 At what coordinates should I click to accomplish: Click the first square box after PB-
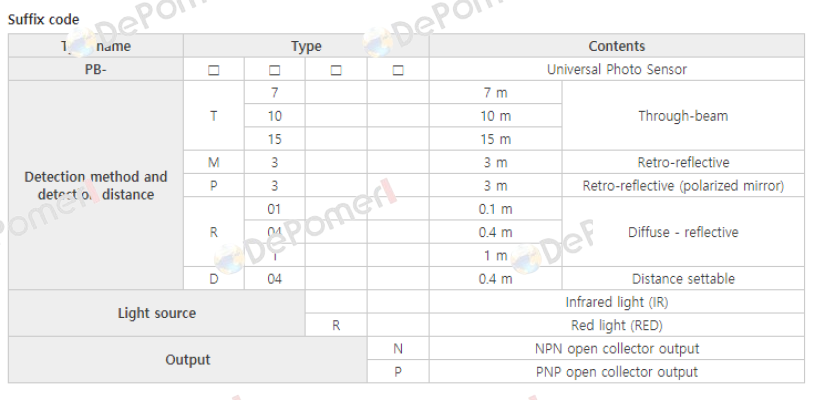pos(214,70)
